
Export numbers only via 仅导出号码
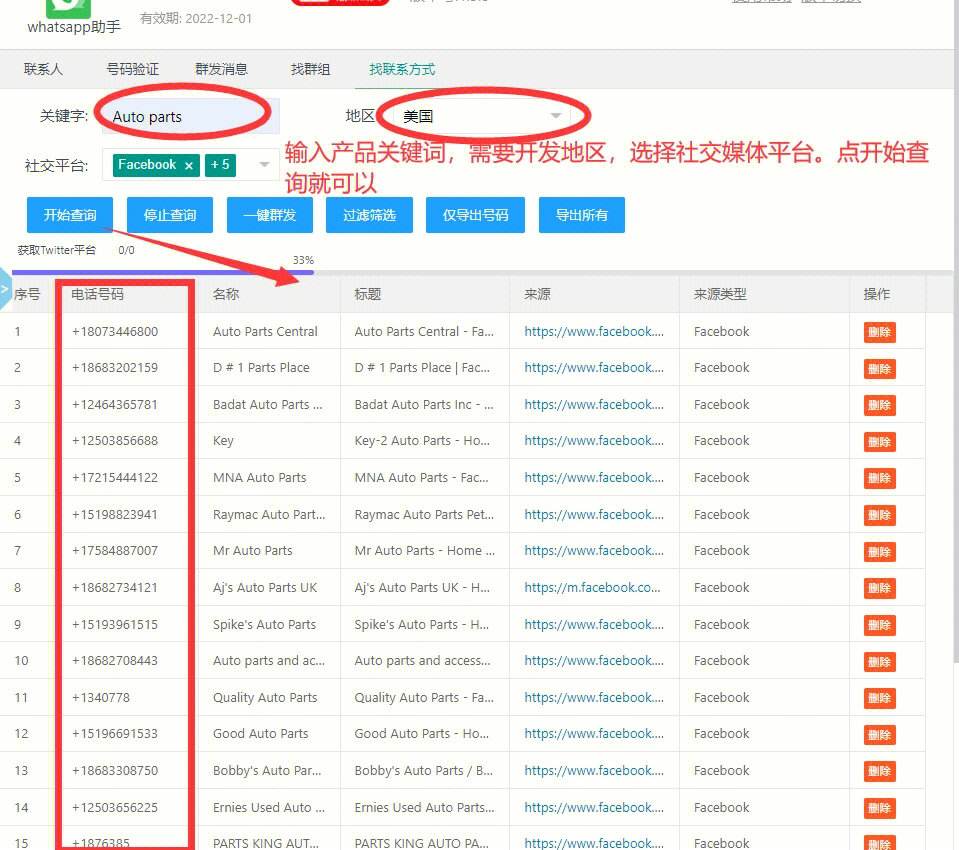pos(475,215)
